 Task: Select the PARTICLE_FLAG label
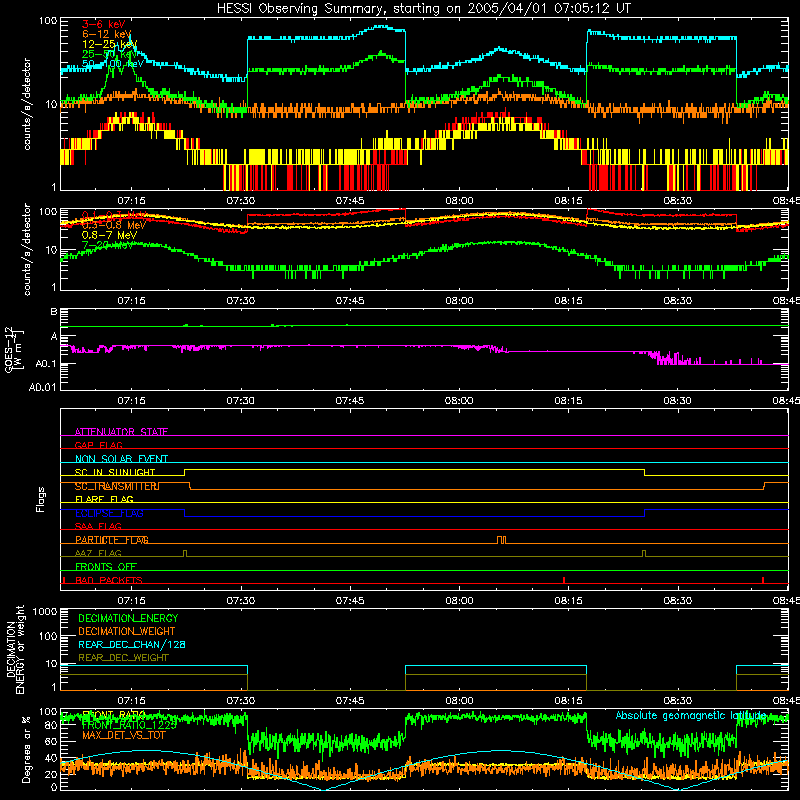(x=112, y=540)
